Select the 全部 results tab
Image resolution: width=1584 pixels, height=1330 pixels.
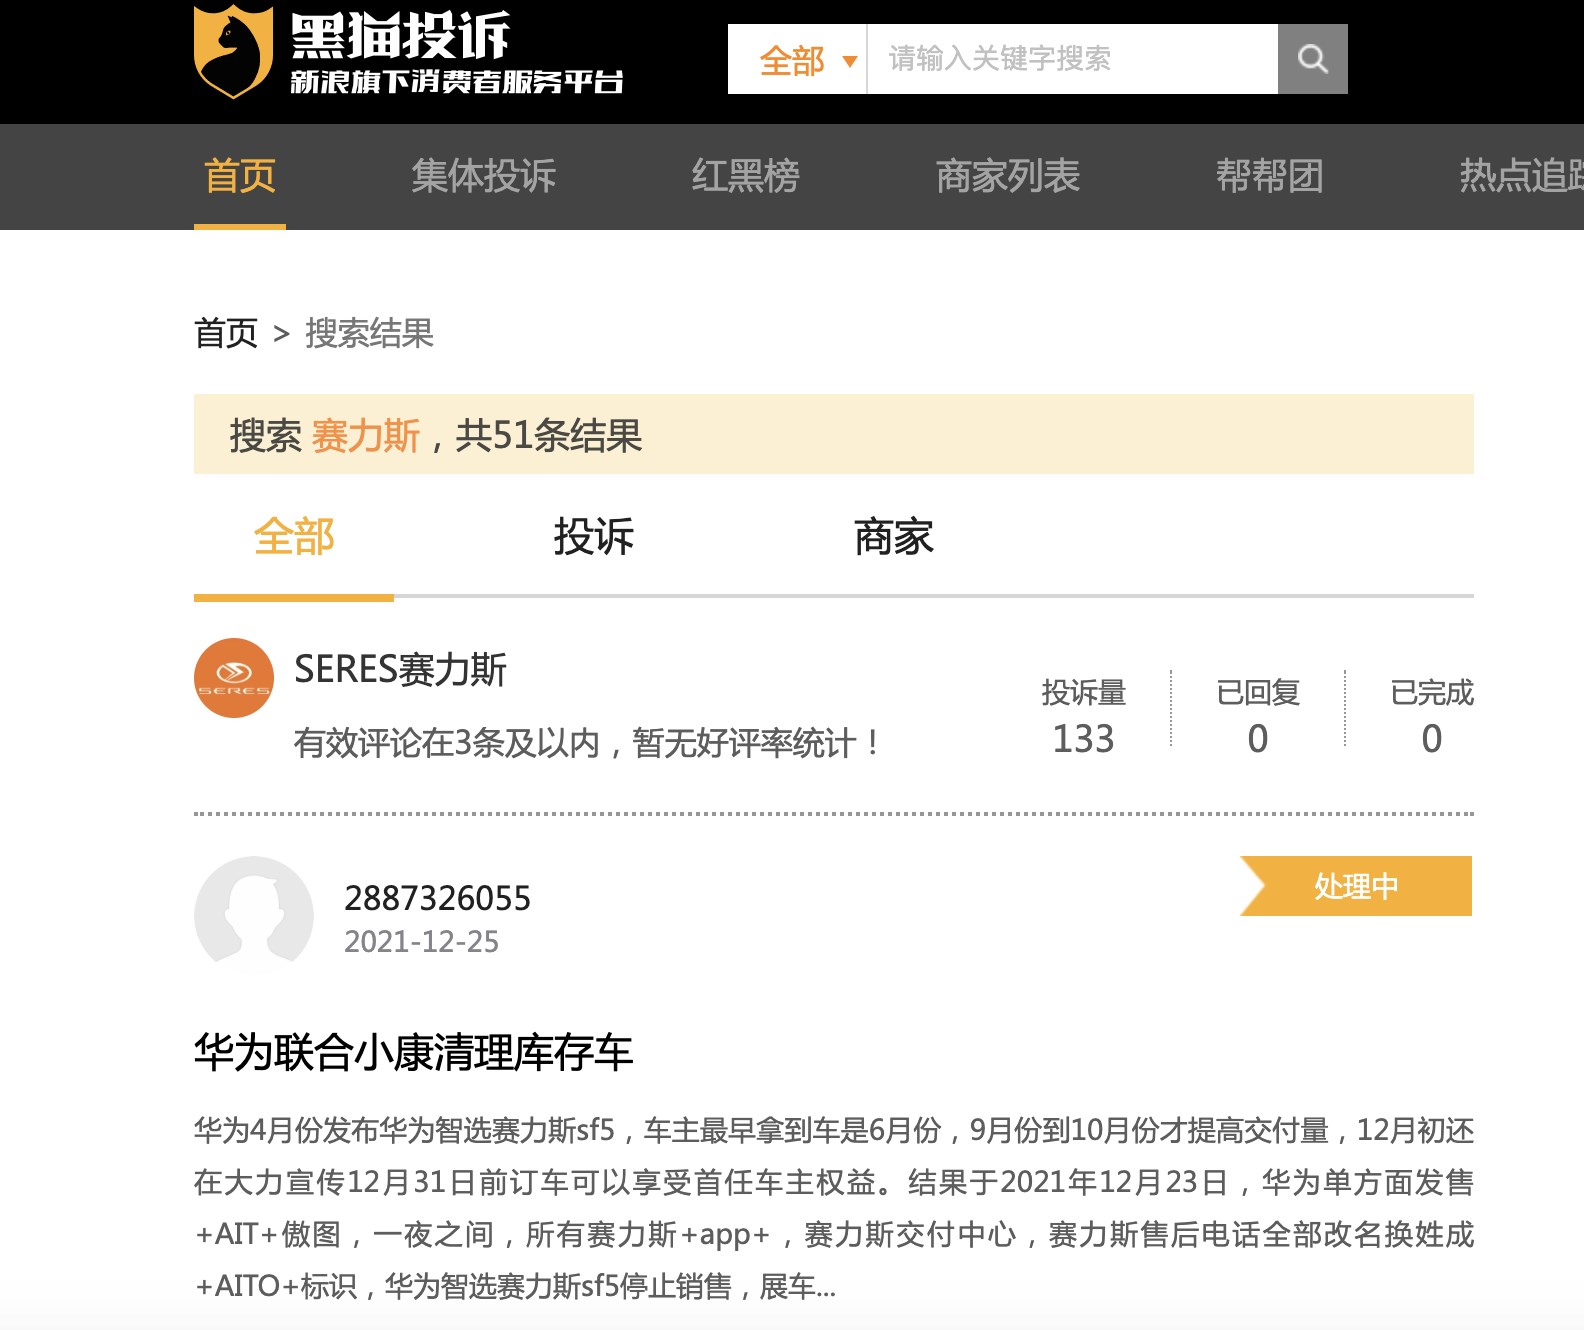tap(294, 537)
